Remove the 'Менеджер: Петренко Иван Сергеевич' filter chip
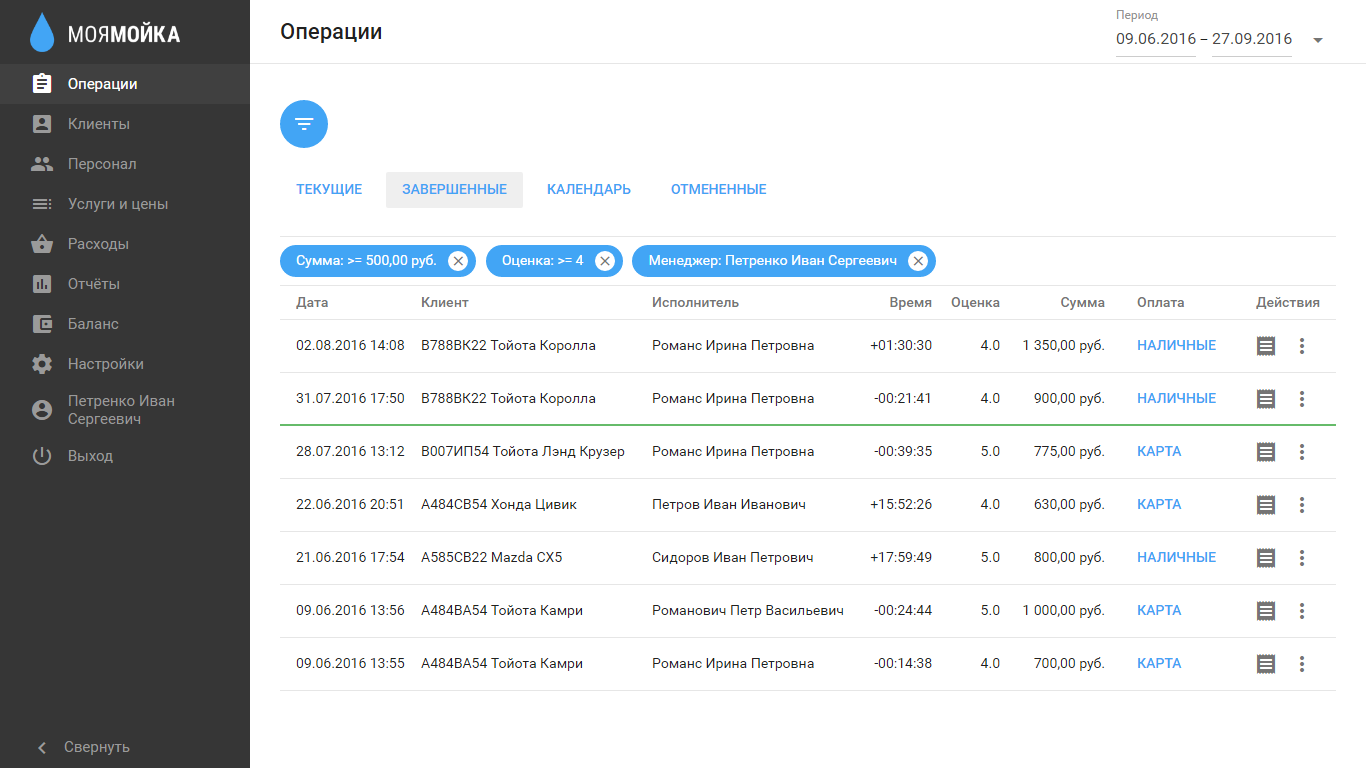The width and height of the screenshot is (1366, 768). click(918, 261)
